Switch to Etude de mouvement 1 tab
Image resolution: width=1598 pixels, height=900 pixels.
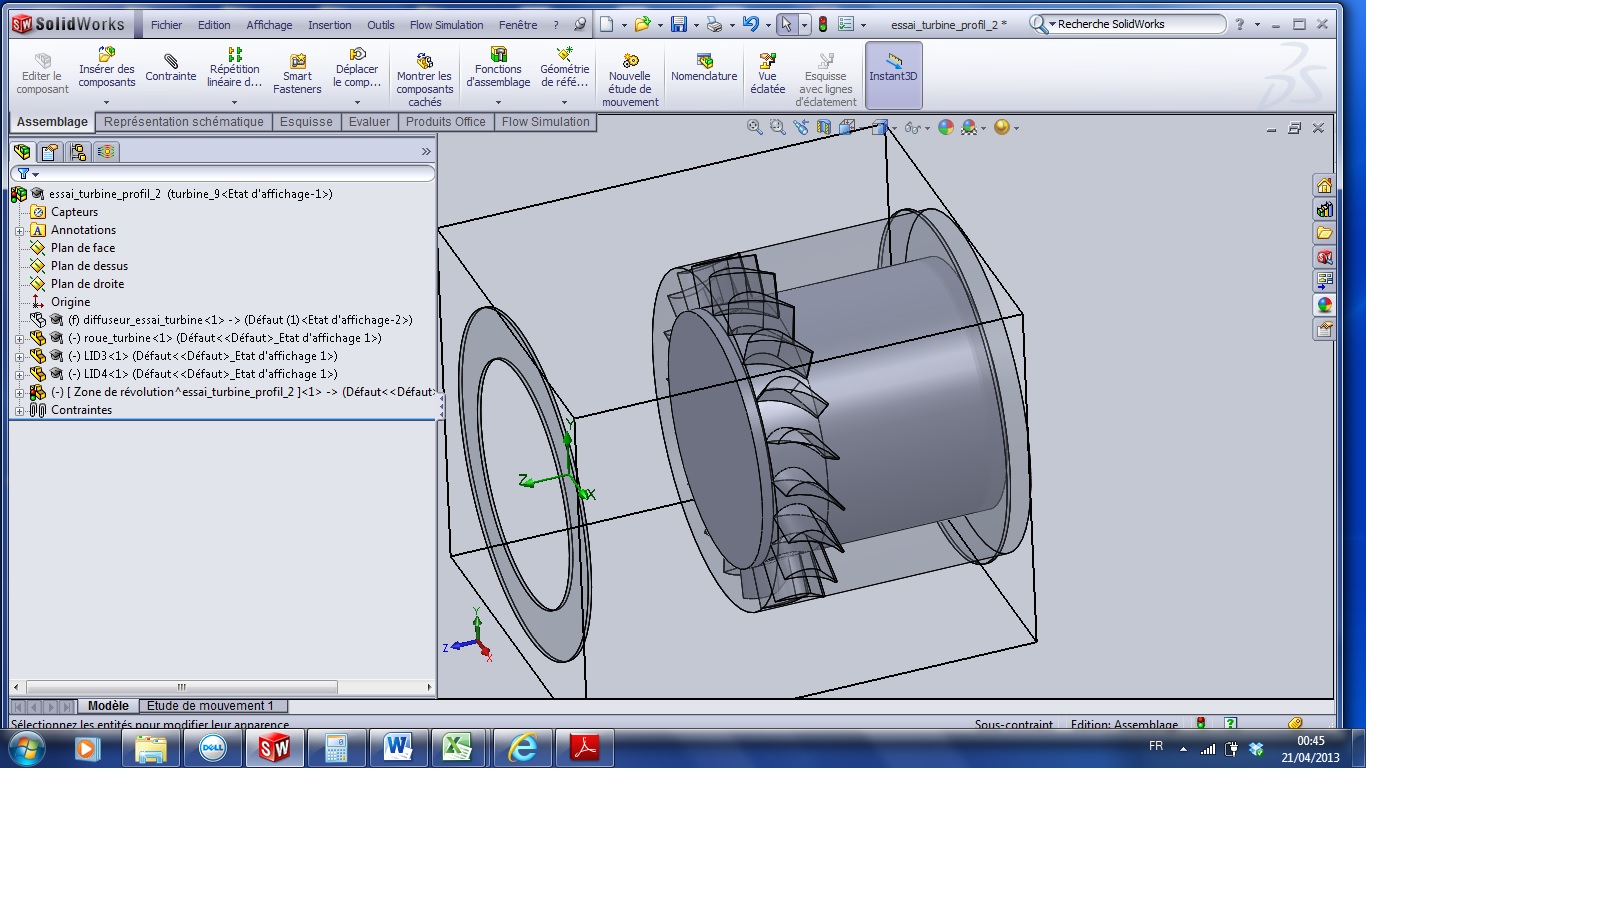coord(210,706)
